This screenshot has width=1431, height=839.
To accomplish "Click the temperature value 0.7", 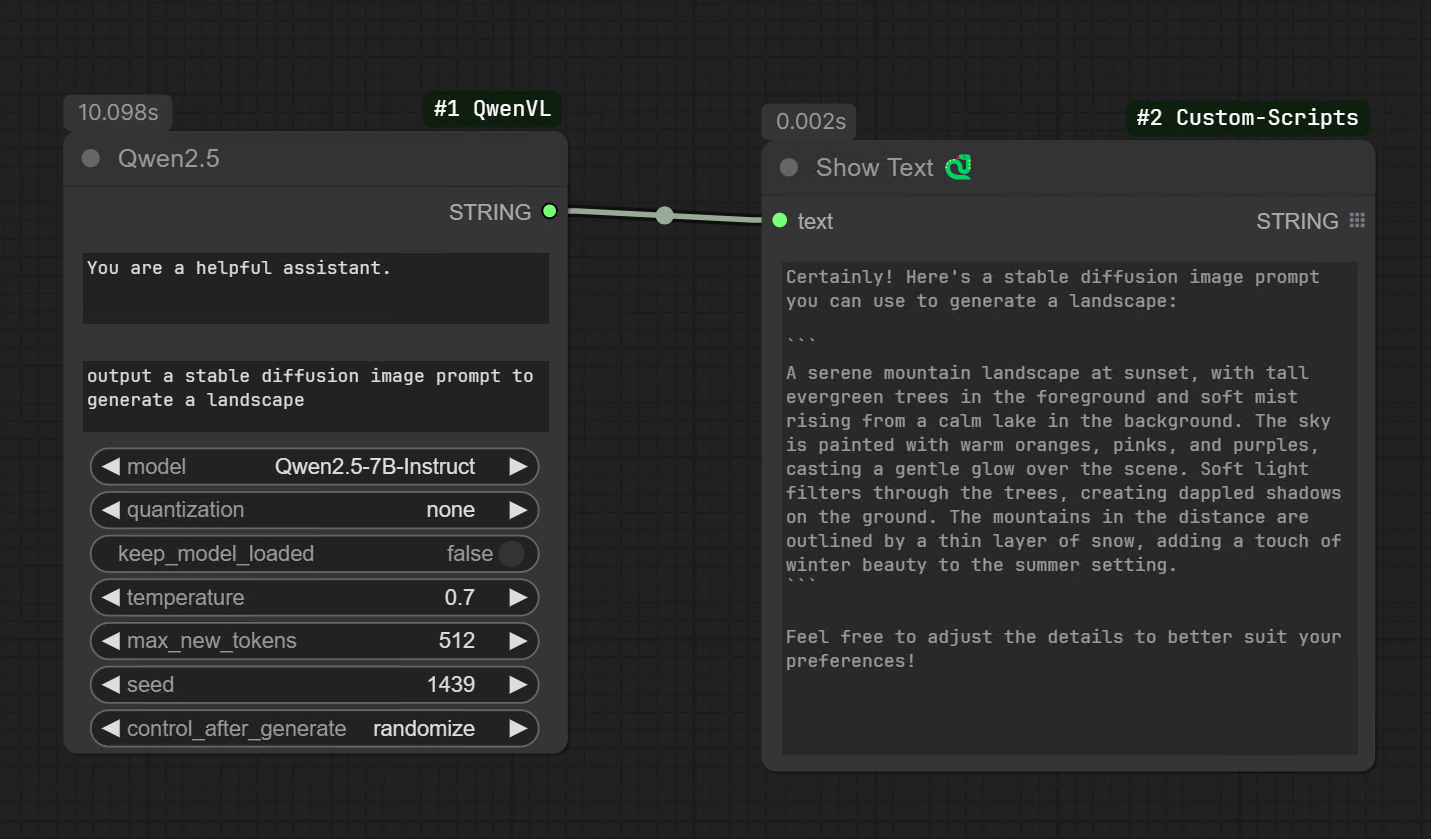I will (460, 598).
